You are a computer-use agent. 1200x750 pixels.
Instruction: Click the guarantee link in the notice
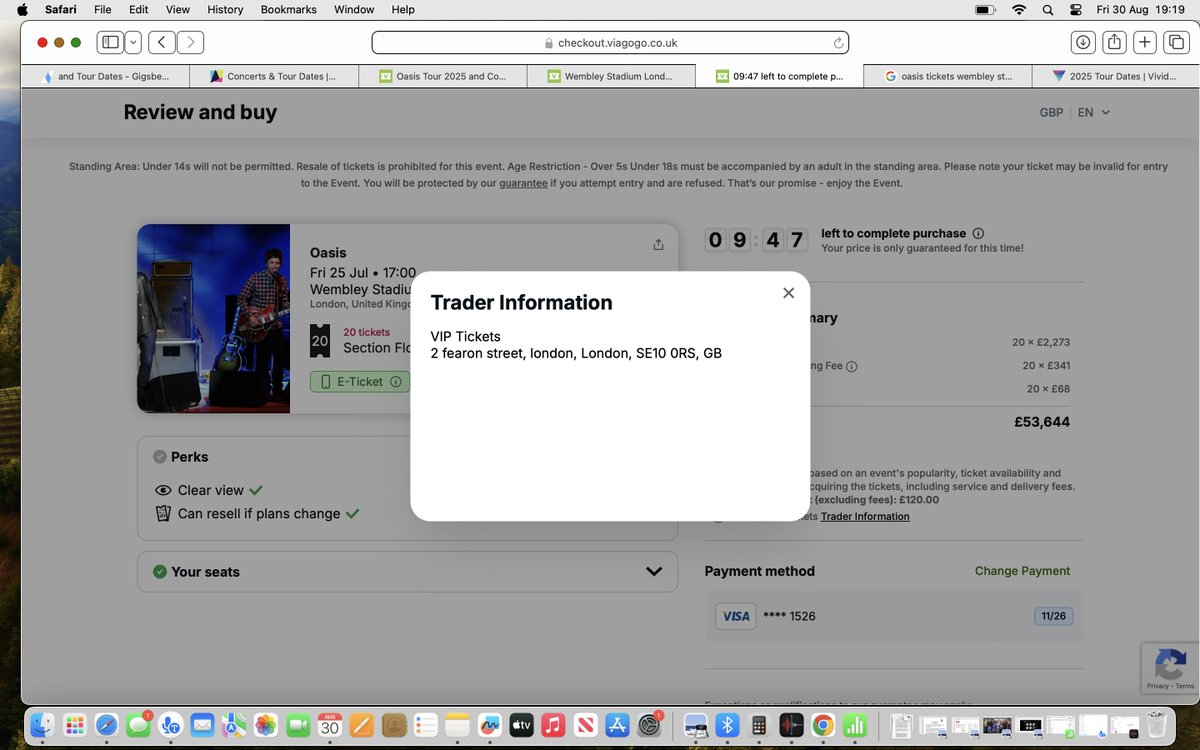[523, 183]
